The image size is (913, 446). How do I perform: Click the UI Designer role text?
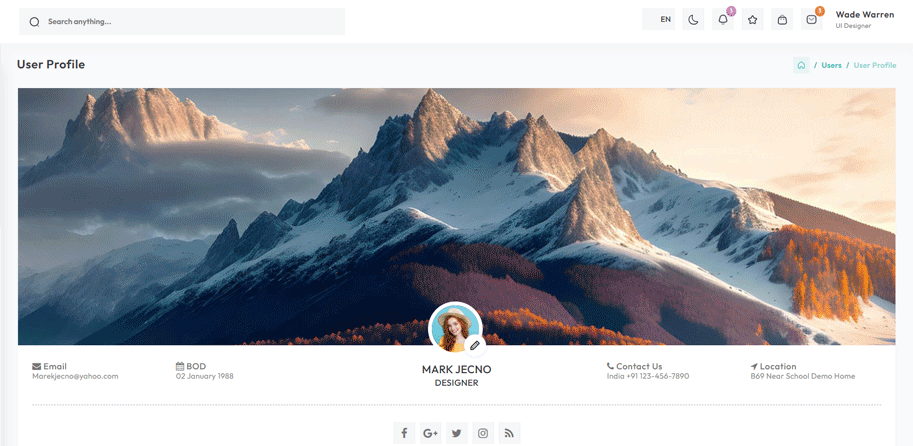click(853, 26)
